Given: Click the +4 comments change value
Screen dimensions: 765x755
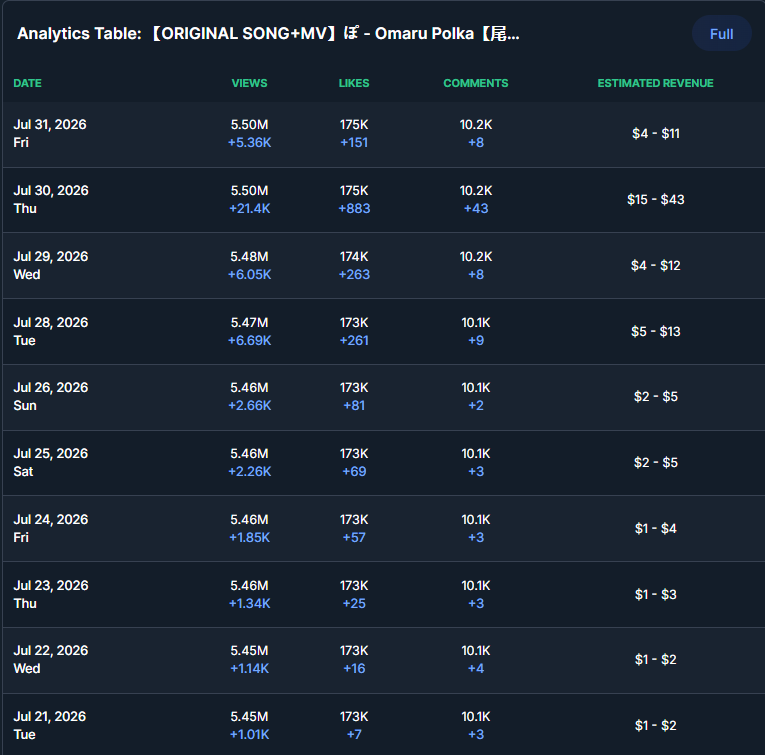Looking at the screenshot, I should 476,669.
